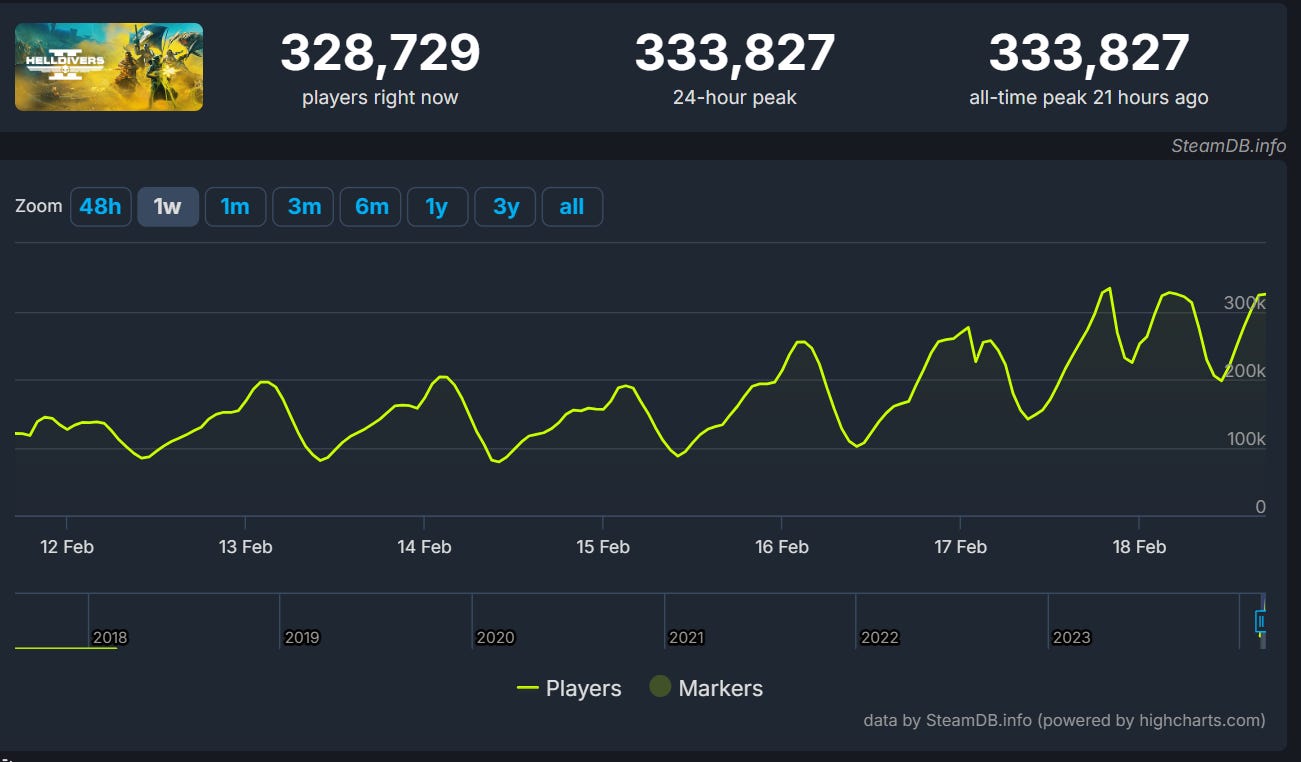Click the chart peak near 18 Feb
This screenshot has height=762, width=1301.
[x=1108, y=290]
